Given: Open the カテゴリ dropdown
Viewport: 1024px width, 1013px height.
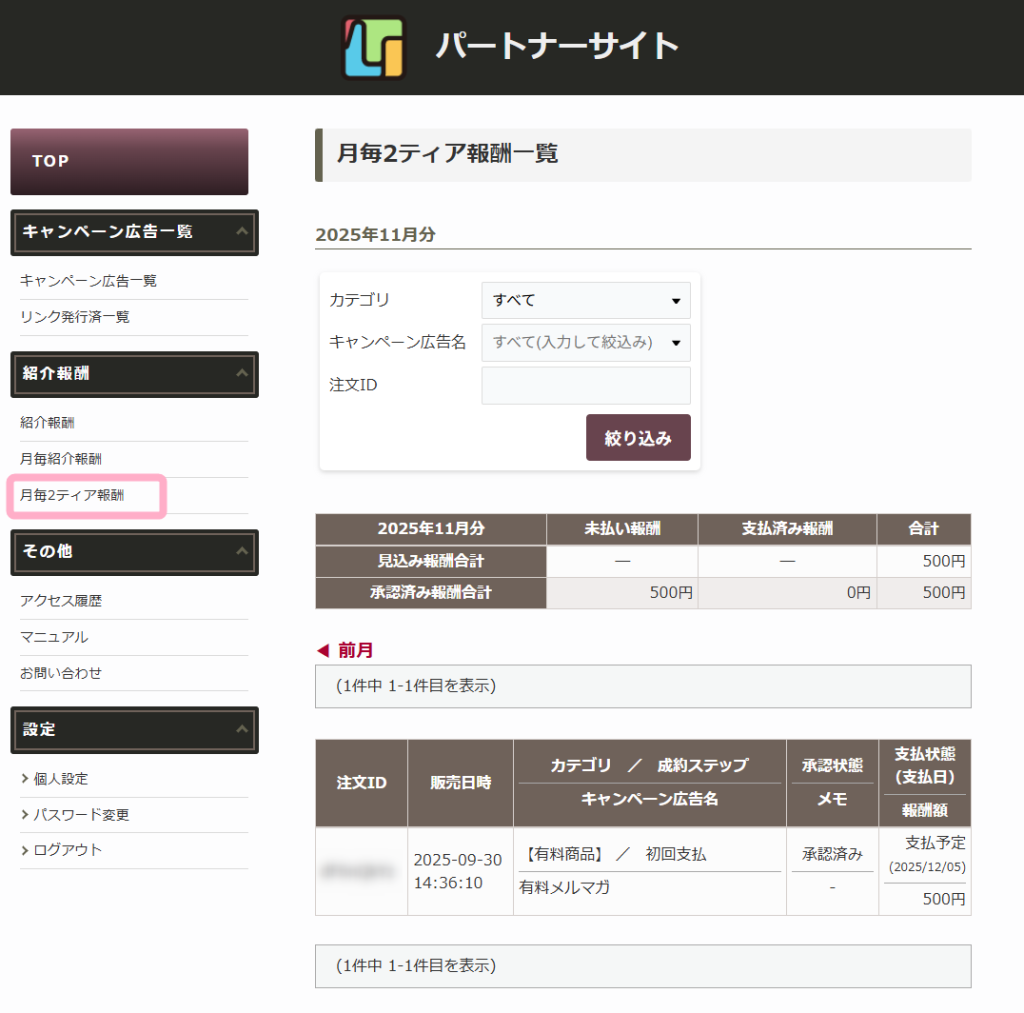Looking at the screenshot, I should click(x=585, y=300).
